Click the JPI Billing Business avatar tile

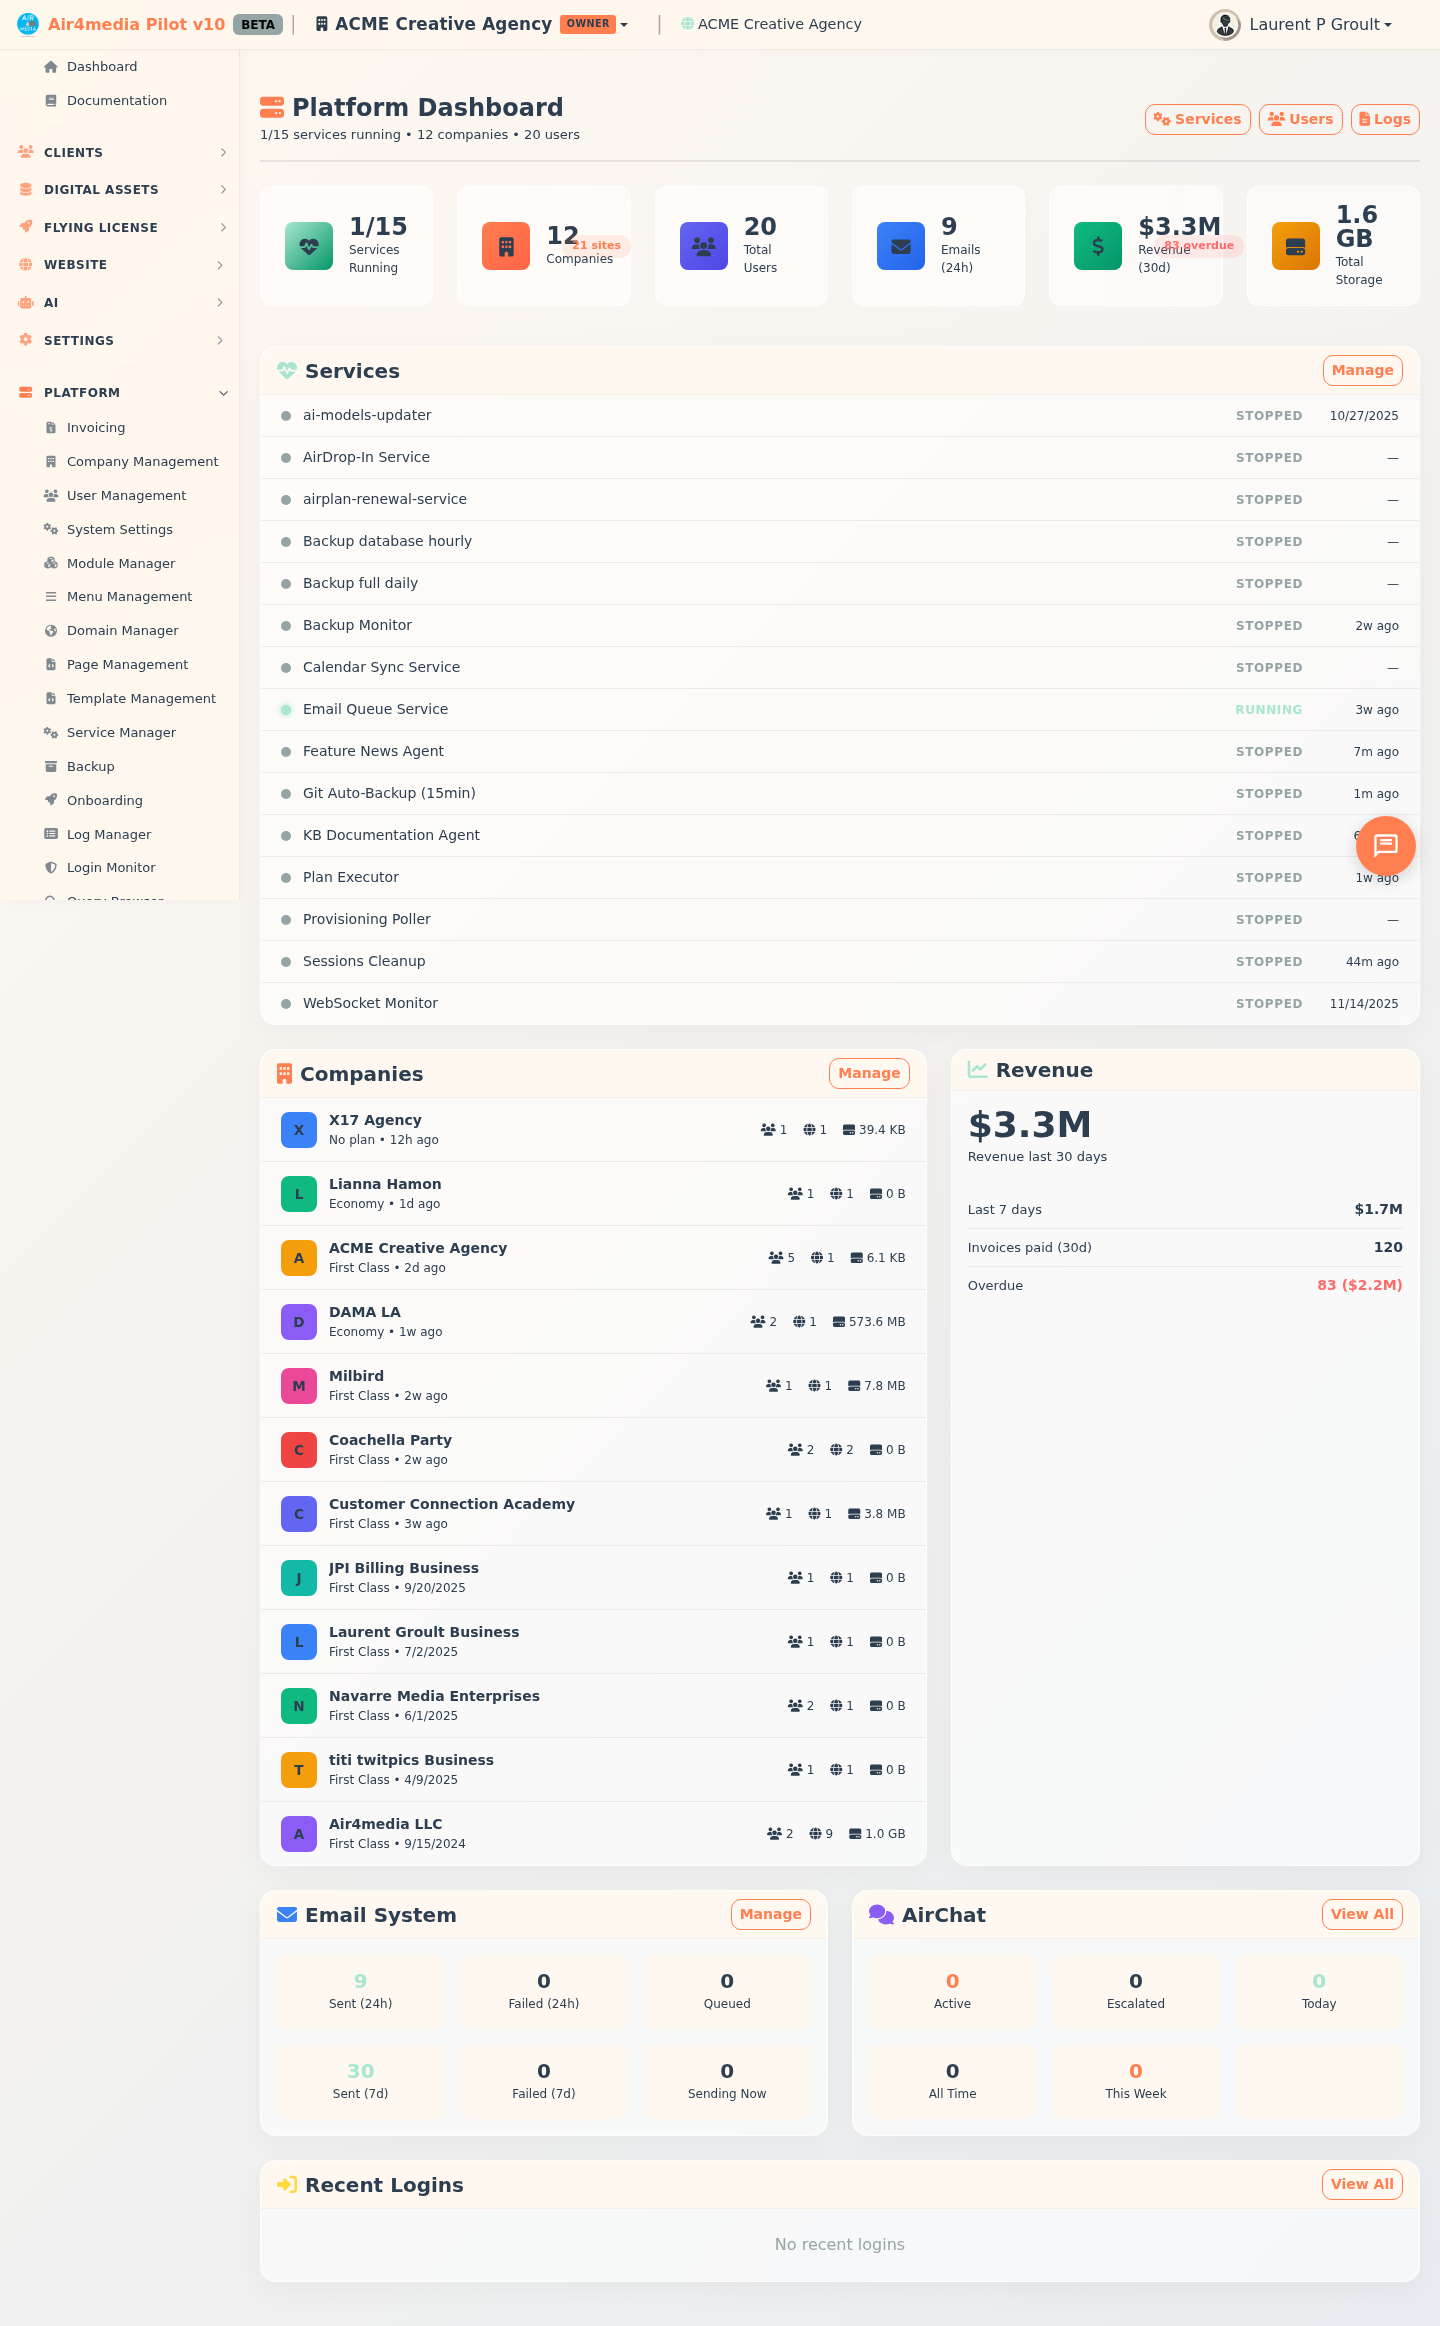[x=299, y=1578]
